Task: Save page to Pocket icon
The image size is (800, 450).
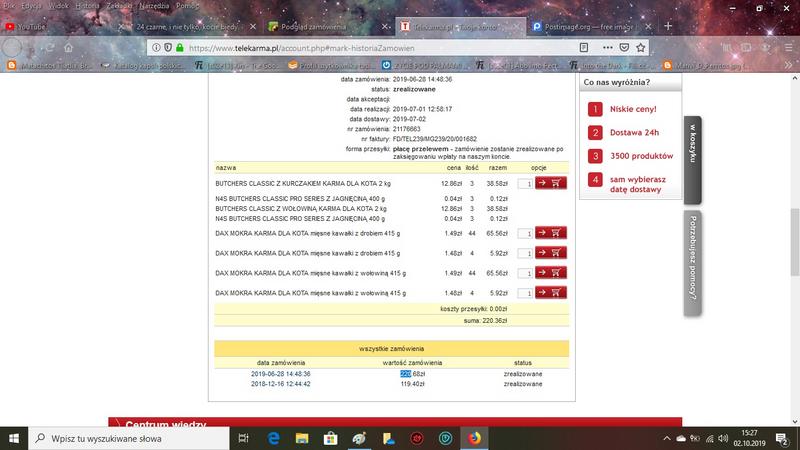Action: coord(624,47)
